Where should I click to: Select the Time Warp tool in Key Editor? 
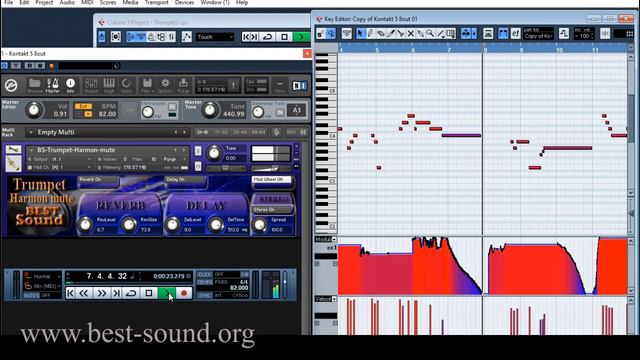point(450,33)
